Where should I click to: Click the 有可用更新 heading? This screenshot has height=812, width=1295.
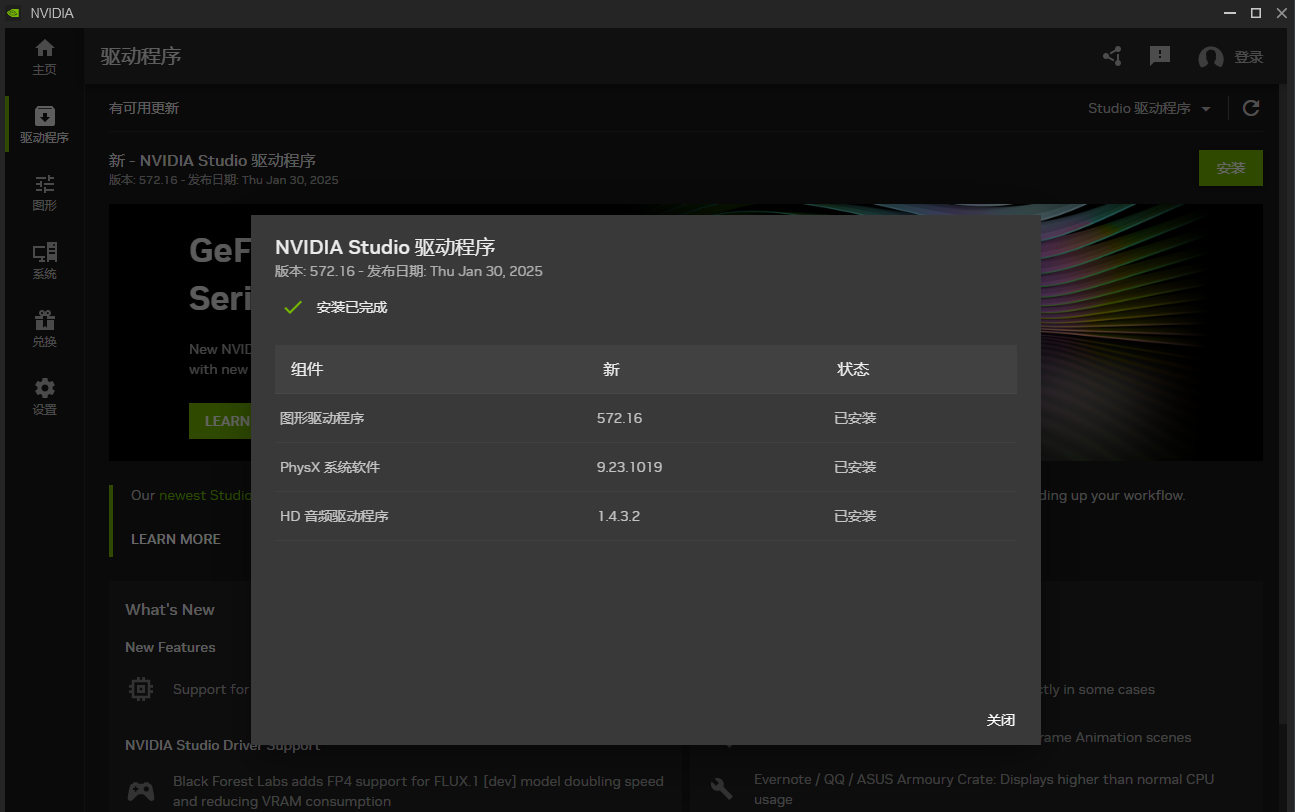[x=144, y=108]
